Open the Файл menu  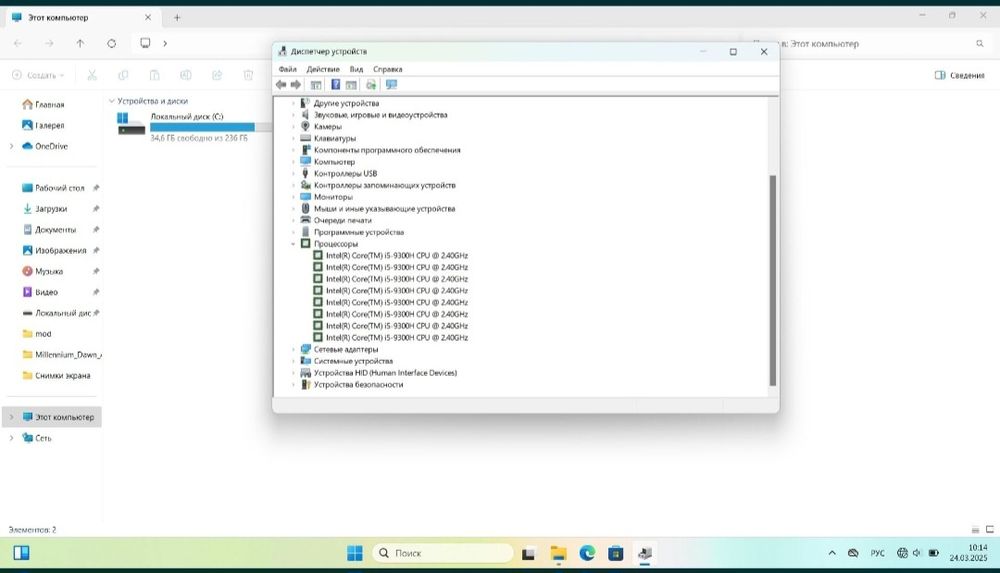(x=288, y=69)
